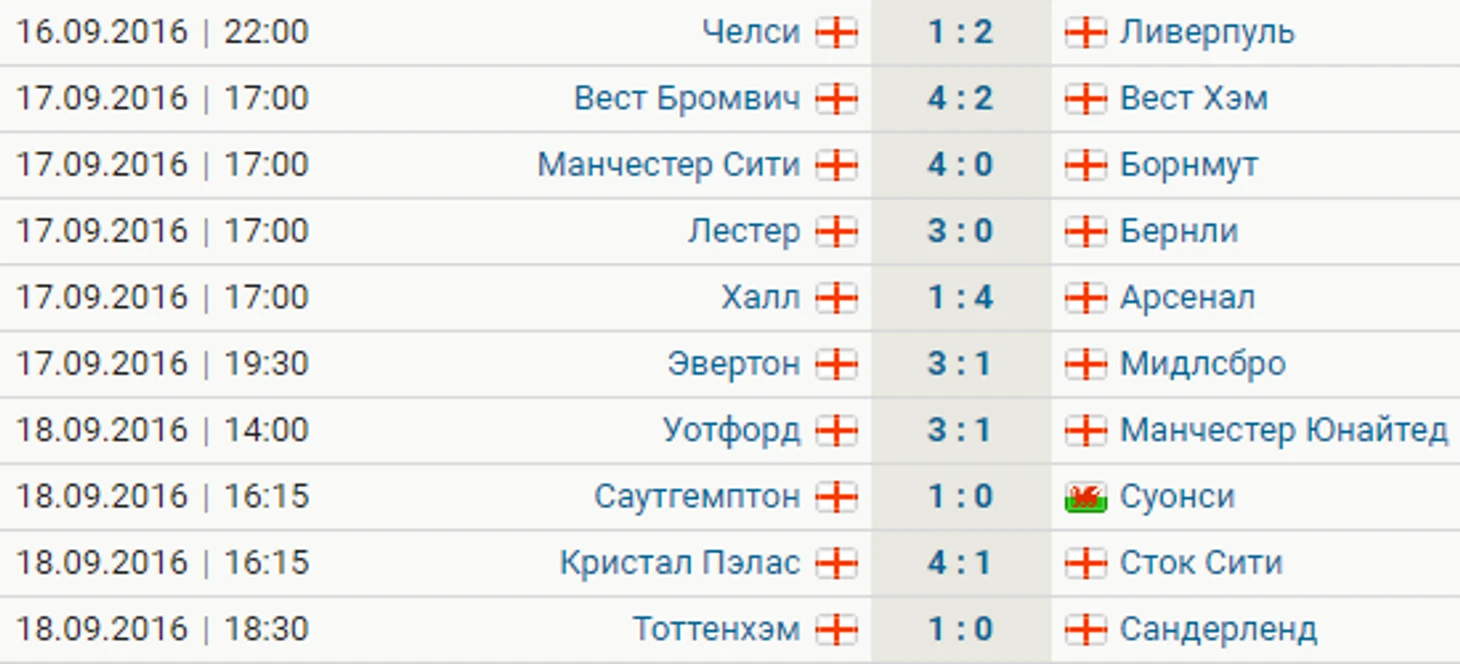The width and height of the screenshot is (1460, 664).
Task: Click the England flag beside Челси
Action: [836, 33]
